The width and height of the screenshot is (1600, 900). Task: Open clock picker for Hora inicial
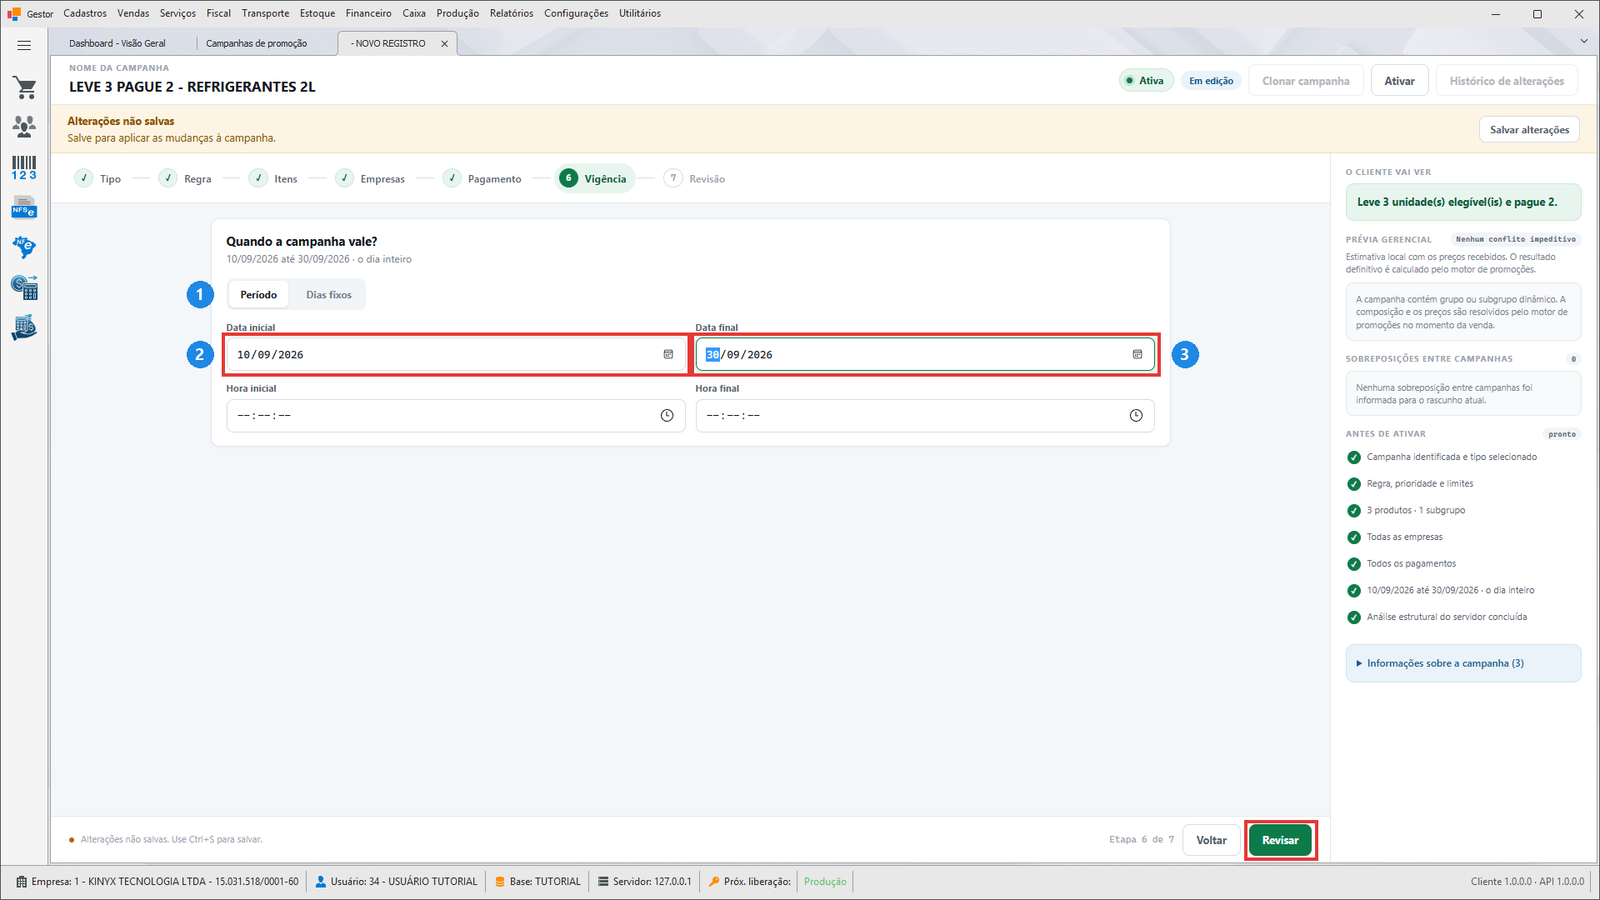pyautogui.click(x=667, y=416)
